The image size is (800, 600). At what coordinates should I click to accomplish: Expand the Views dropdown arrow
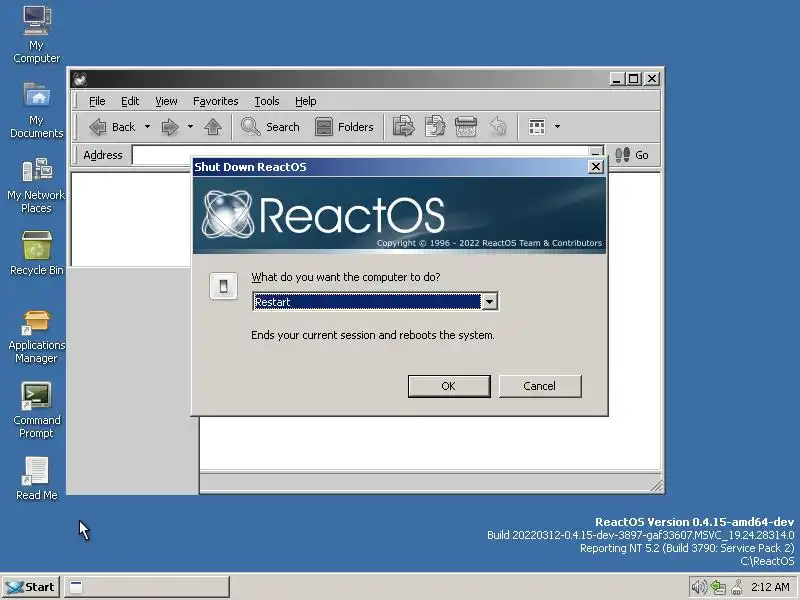coord(557,127)
